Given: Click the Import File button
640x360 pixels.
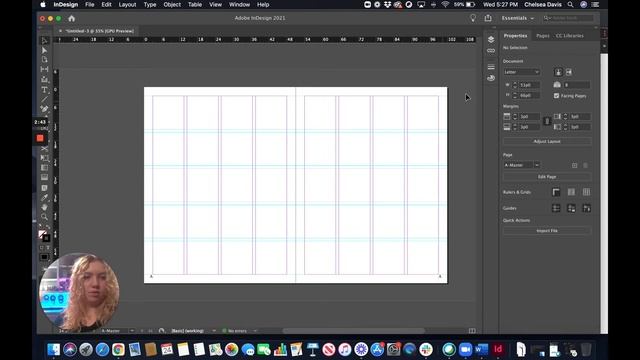Looking at the screenshot, I should [x=547, y=231].
